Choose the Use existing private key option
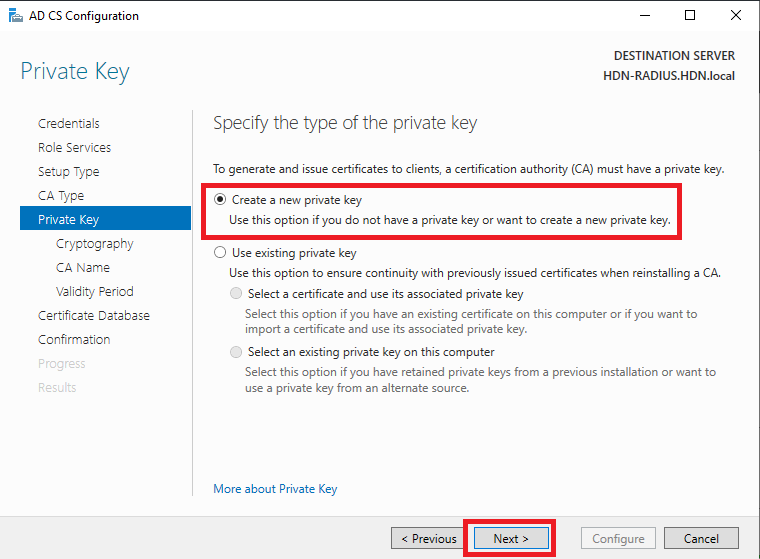This screenshot has width=760, height=559. pos(220,253)
